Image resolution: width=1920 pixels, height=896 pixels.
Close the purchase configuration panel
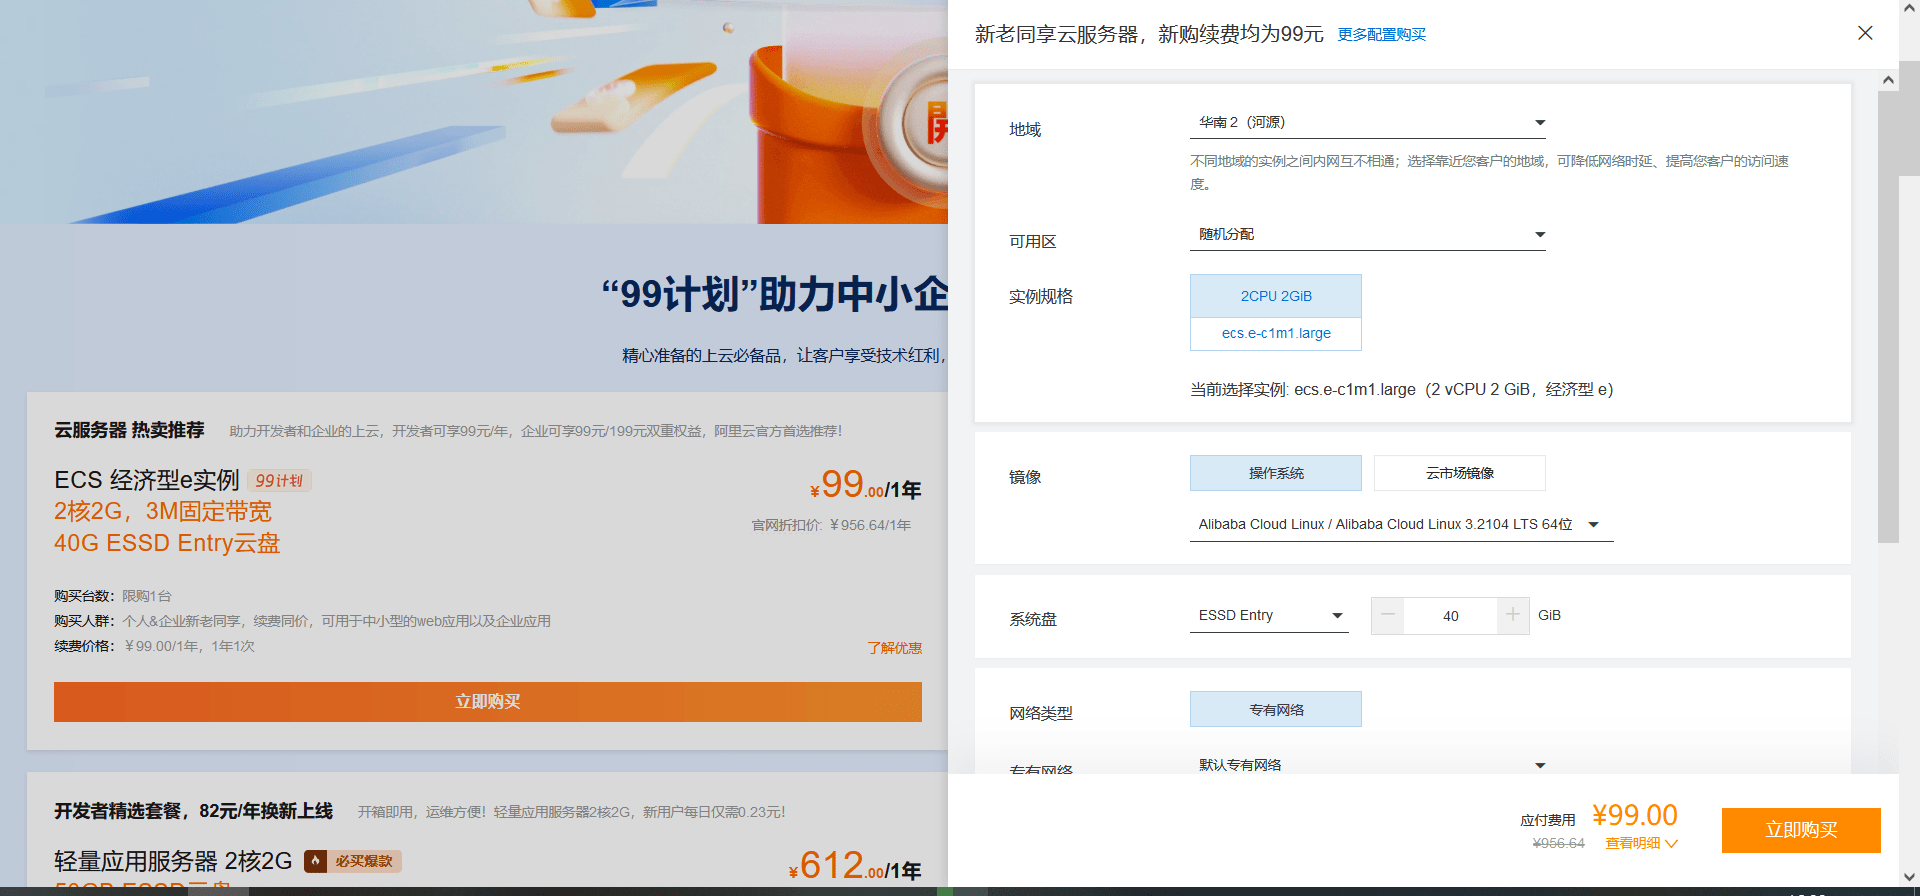(x=1865, y=33)
